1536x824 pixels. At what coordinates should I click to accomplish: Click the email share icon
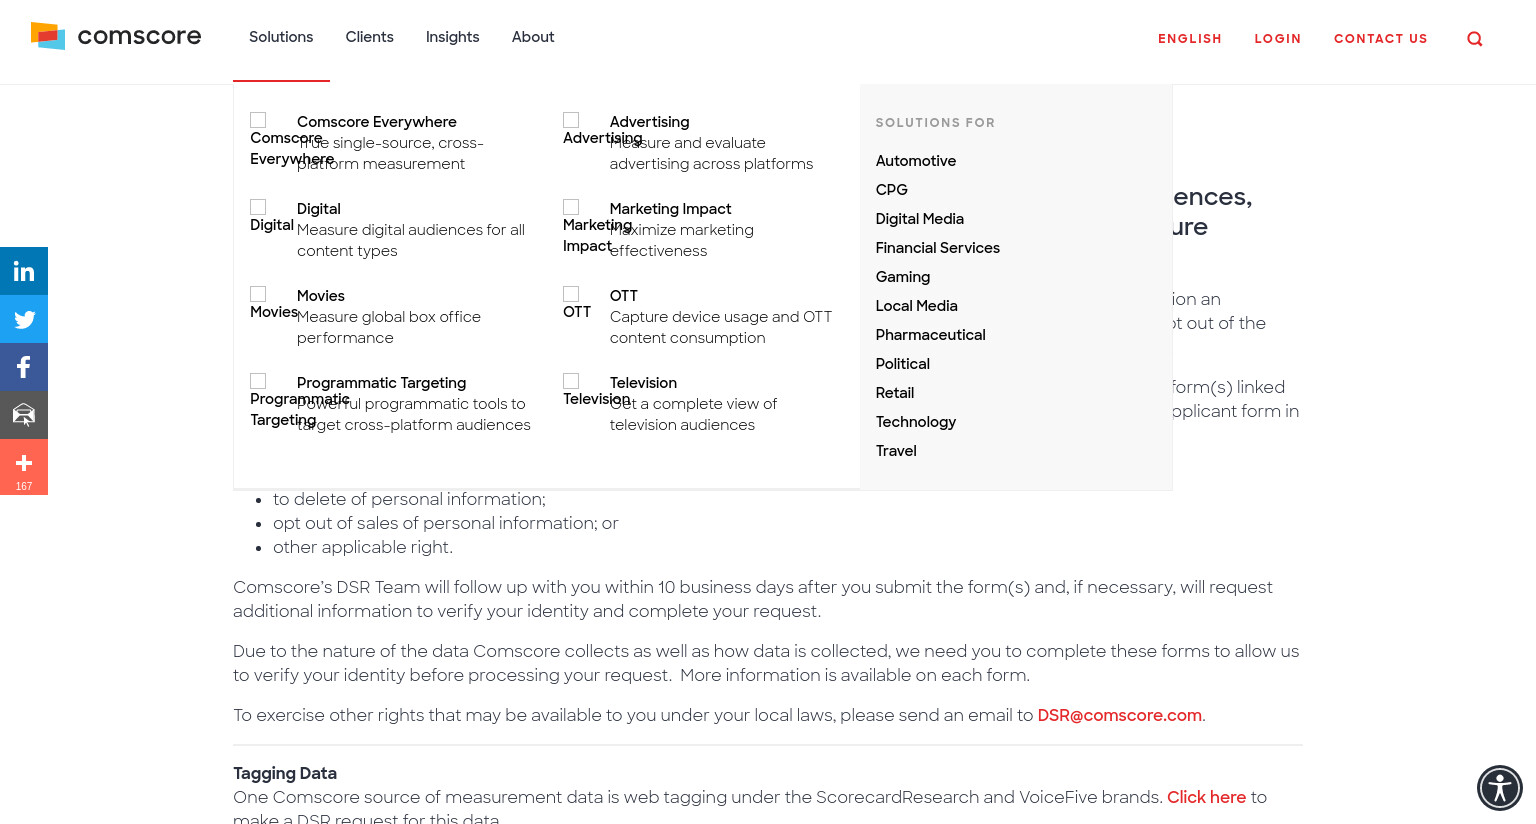click(24, 415)
